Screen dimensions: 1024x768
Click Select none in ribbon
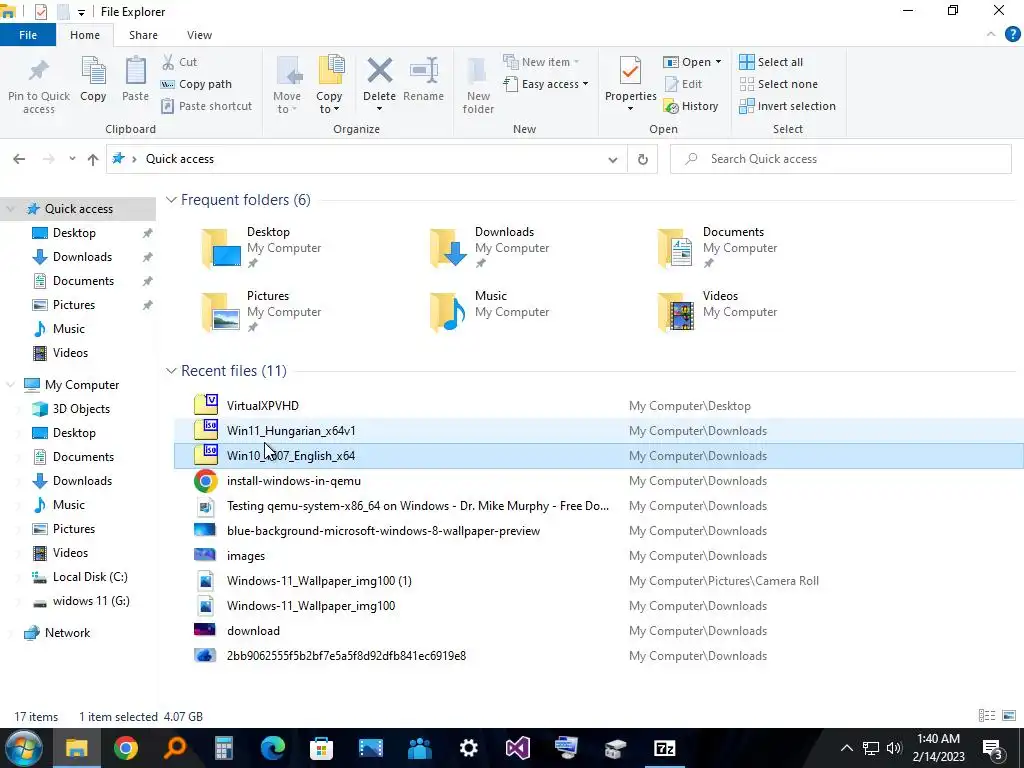[778, 84]
